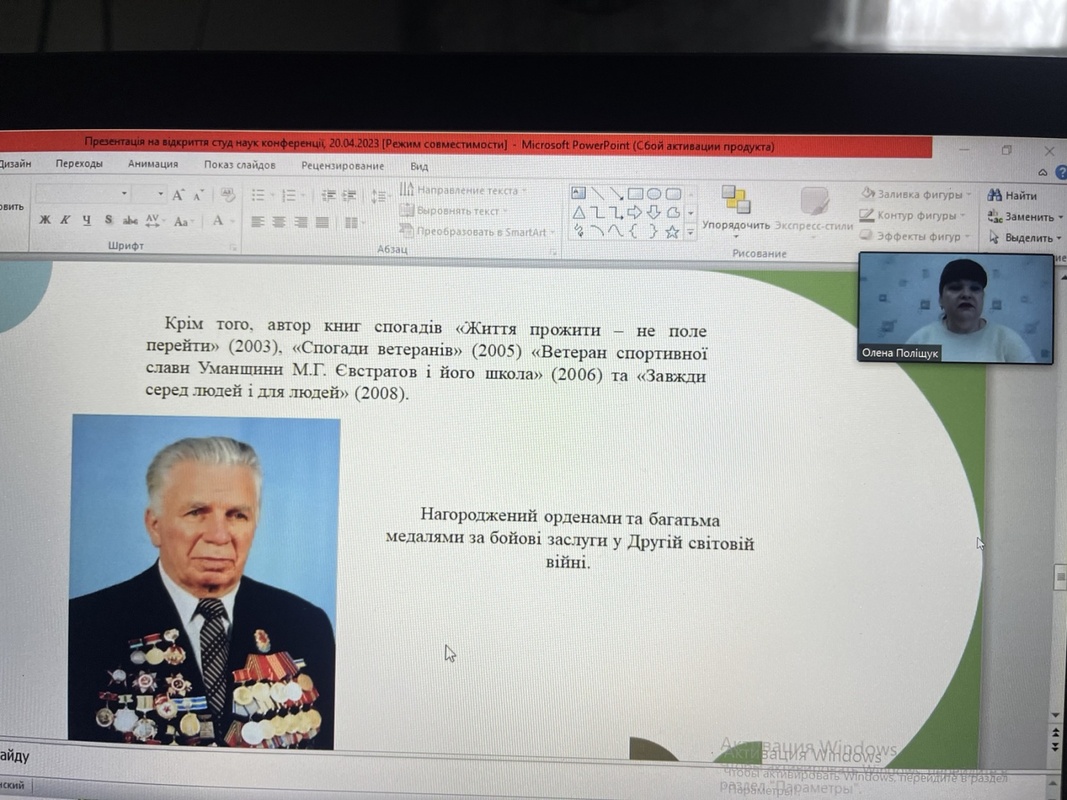Open the Выделить selection menu
The image size is (1067, 800).
pyautogui.click(x=1025, y=237)
